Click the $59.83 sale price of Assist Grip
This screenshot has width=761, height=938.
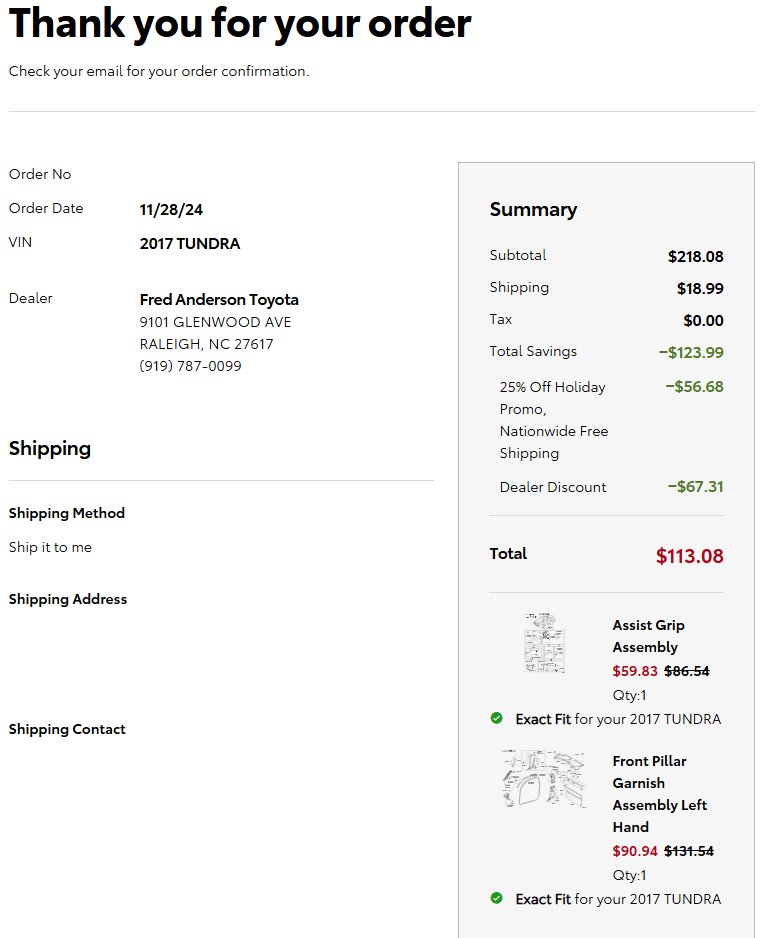point(635,671)
